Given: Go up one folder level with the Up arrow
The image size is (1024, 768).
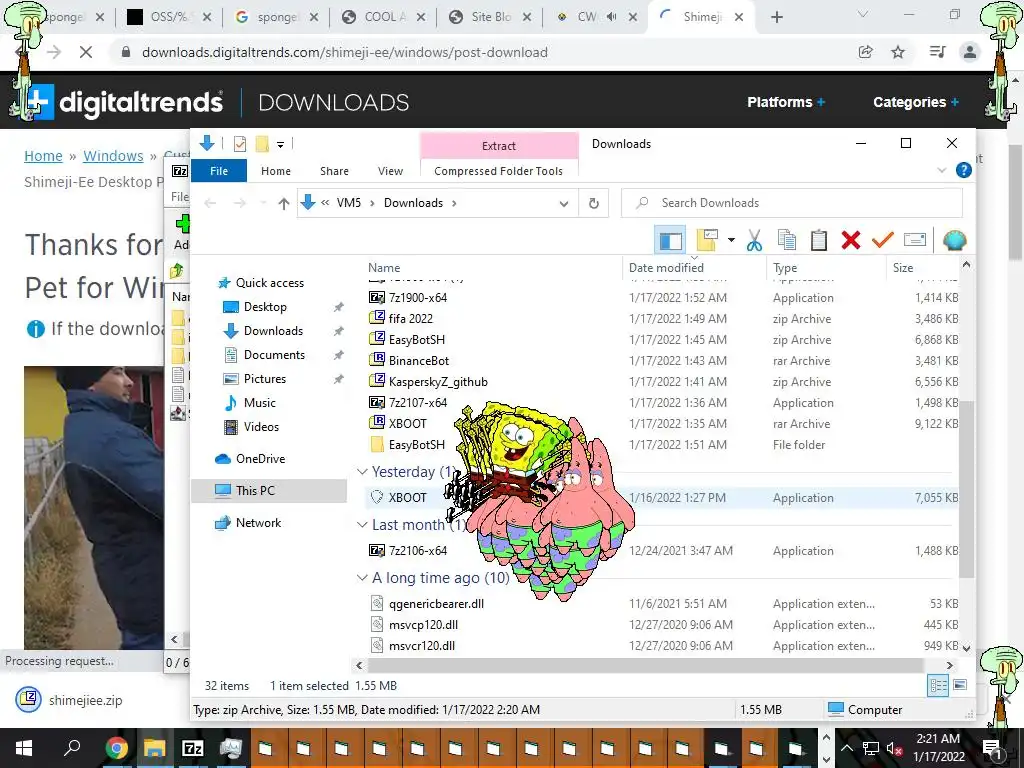Looking at the screenshot, I should click(x=283, y=203).
